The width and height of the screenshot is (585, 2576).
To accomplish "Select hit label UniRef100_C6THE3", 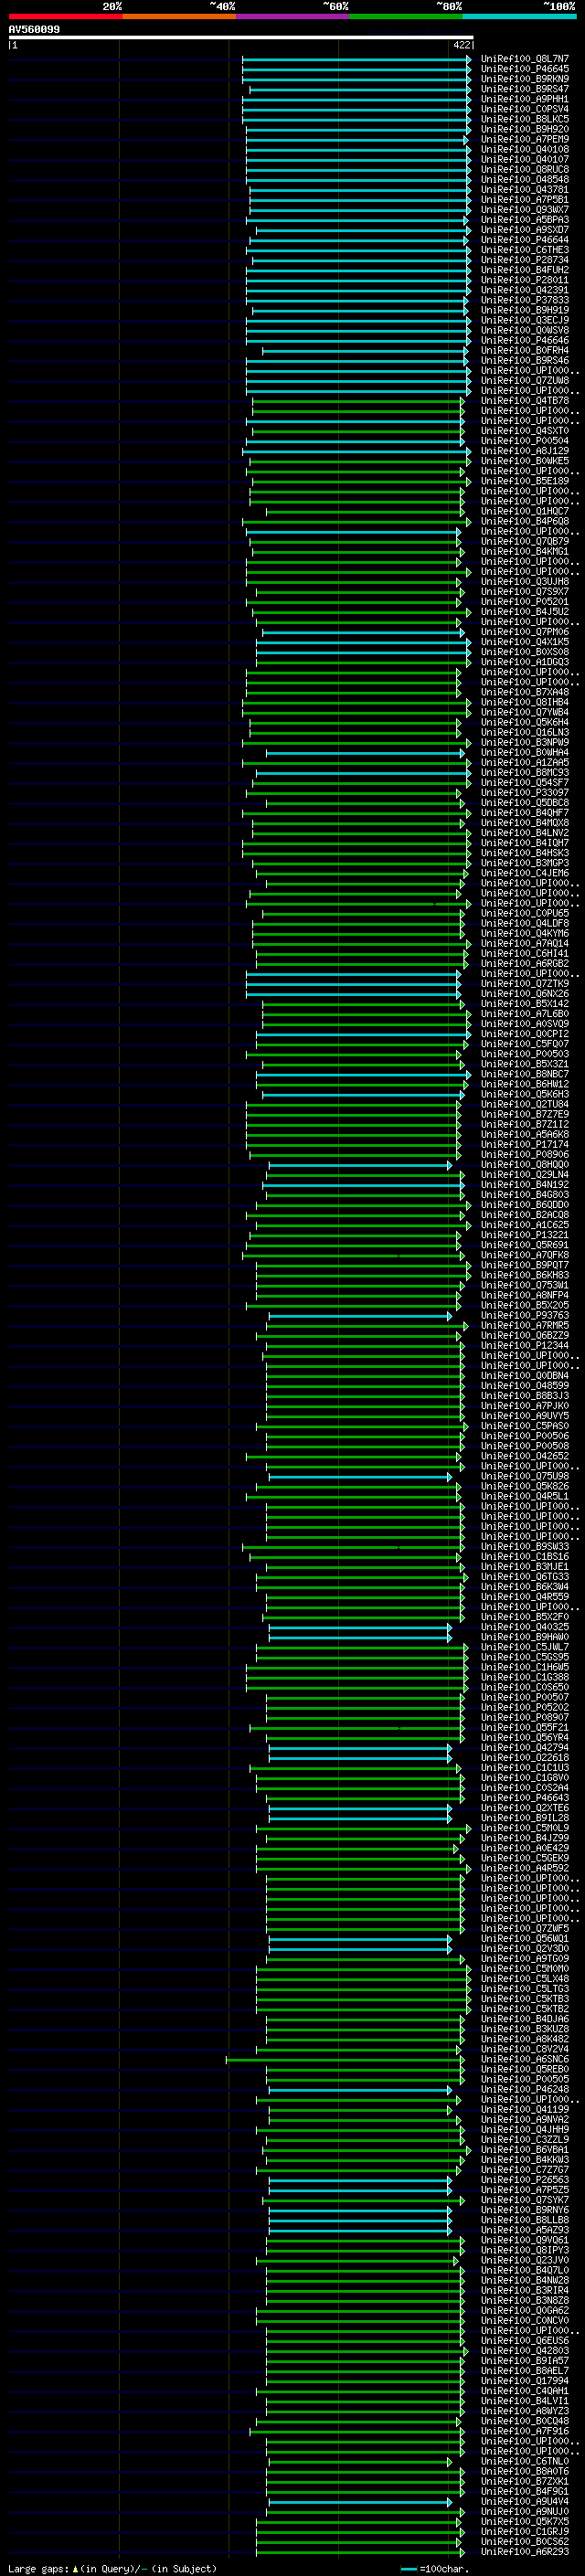I will coord(525,250).
